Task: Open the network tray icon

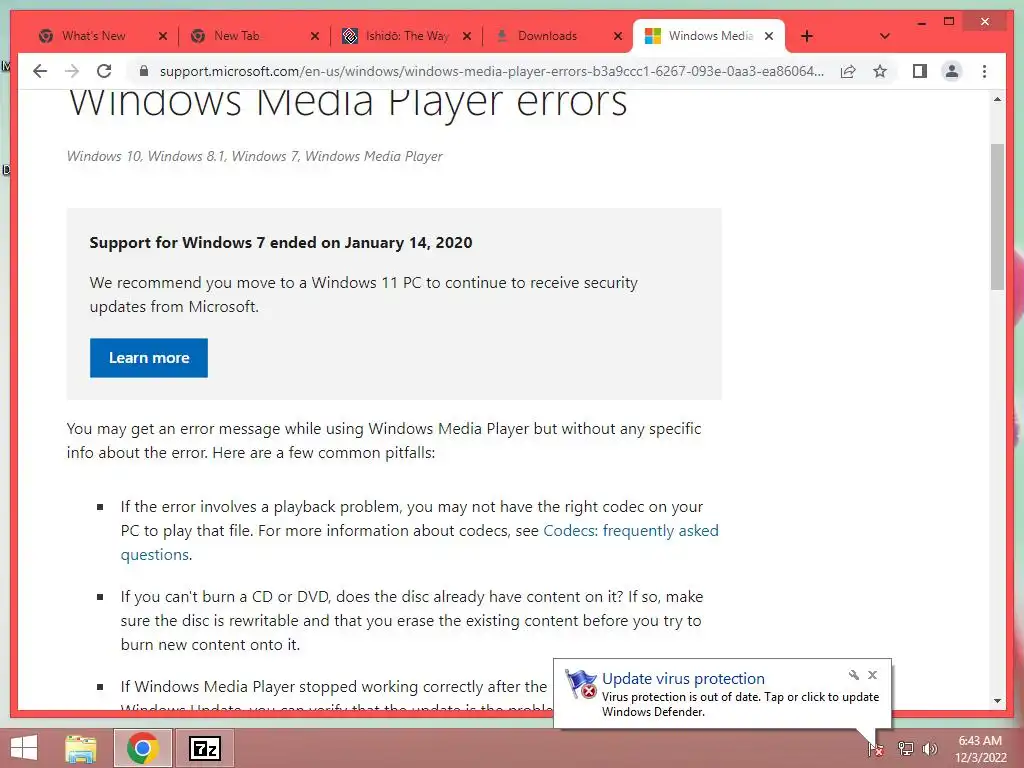Action: [x=906, y=749]
